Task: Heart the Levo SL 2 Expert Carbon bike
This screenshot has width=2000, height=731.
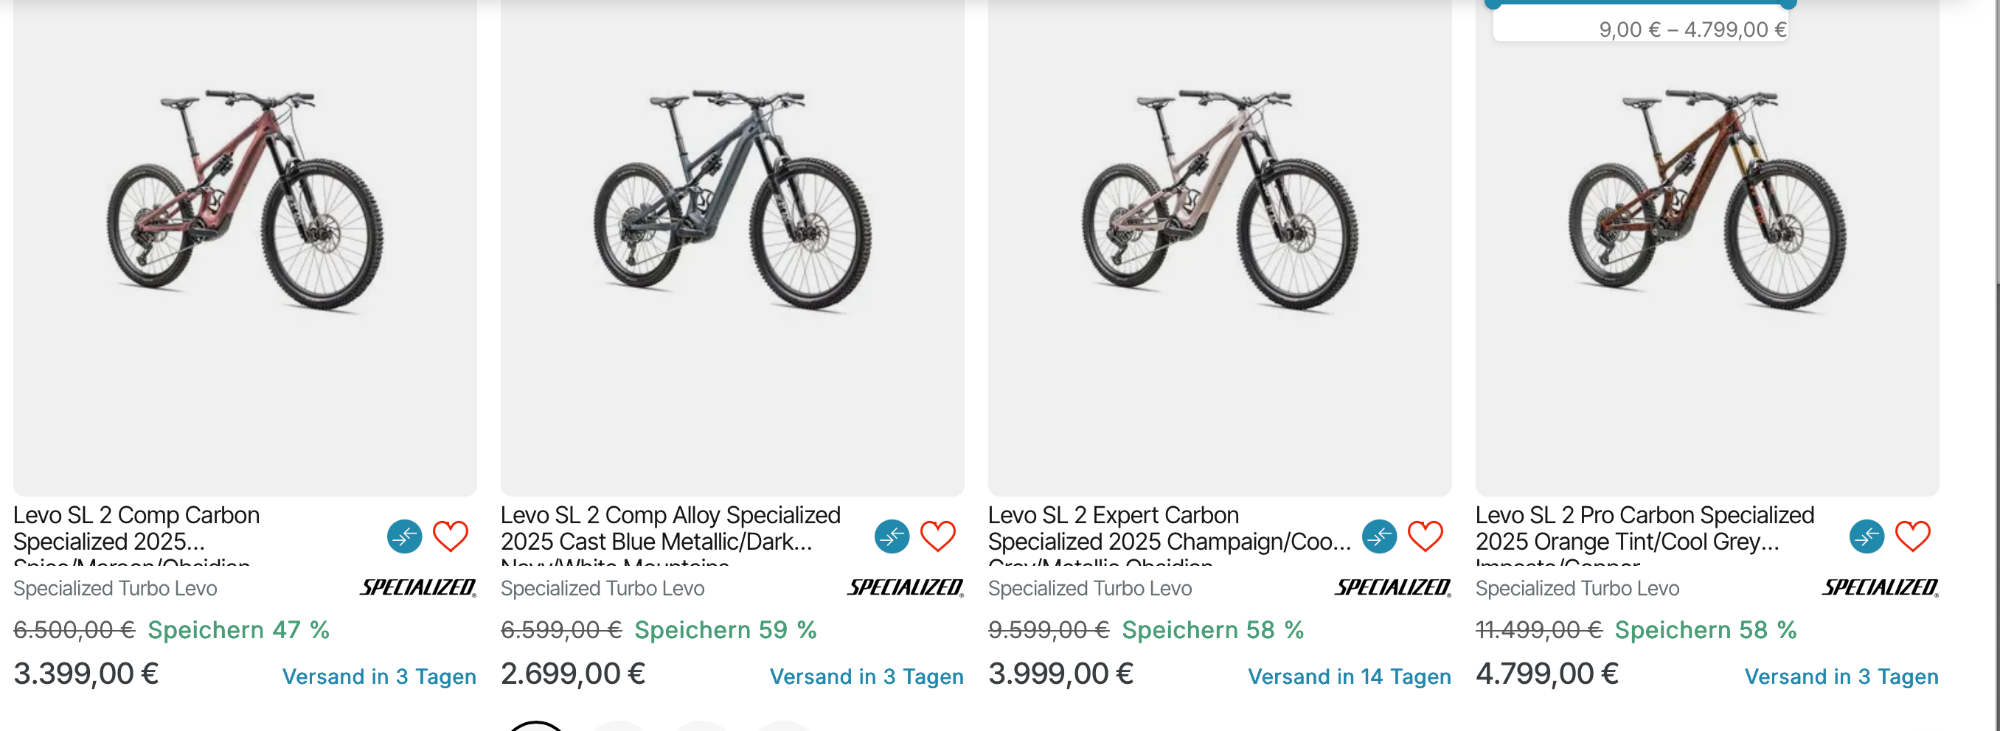Action: click(x=1425, y=537)
